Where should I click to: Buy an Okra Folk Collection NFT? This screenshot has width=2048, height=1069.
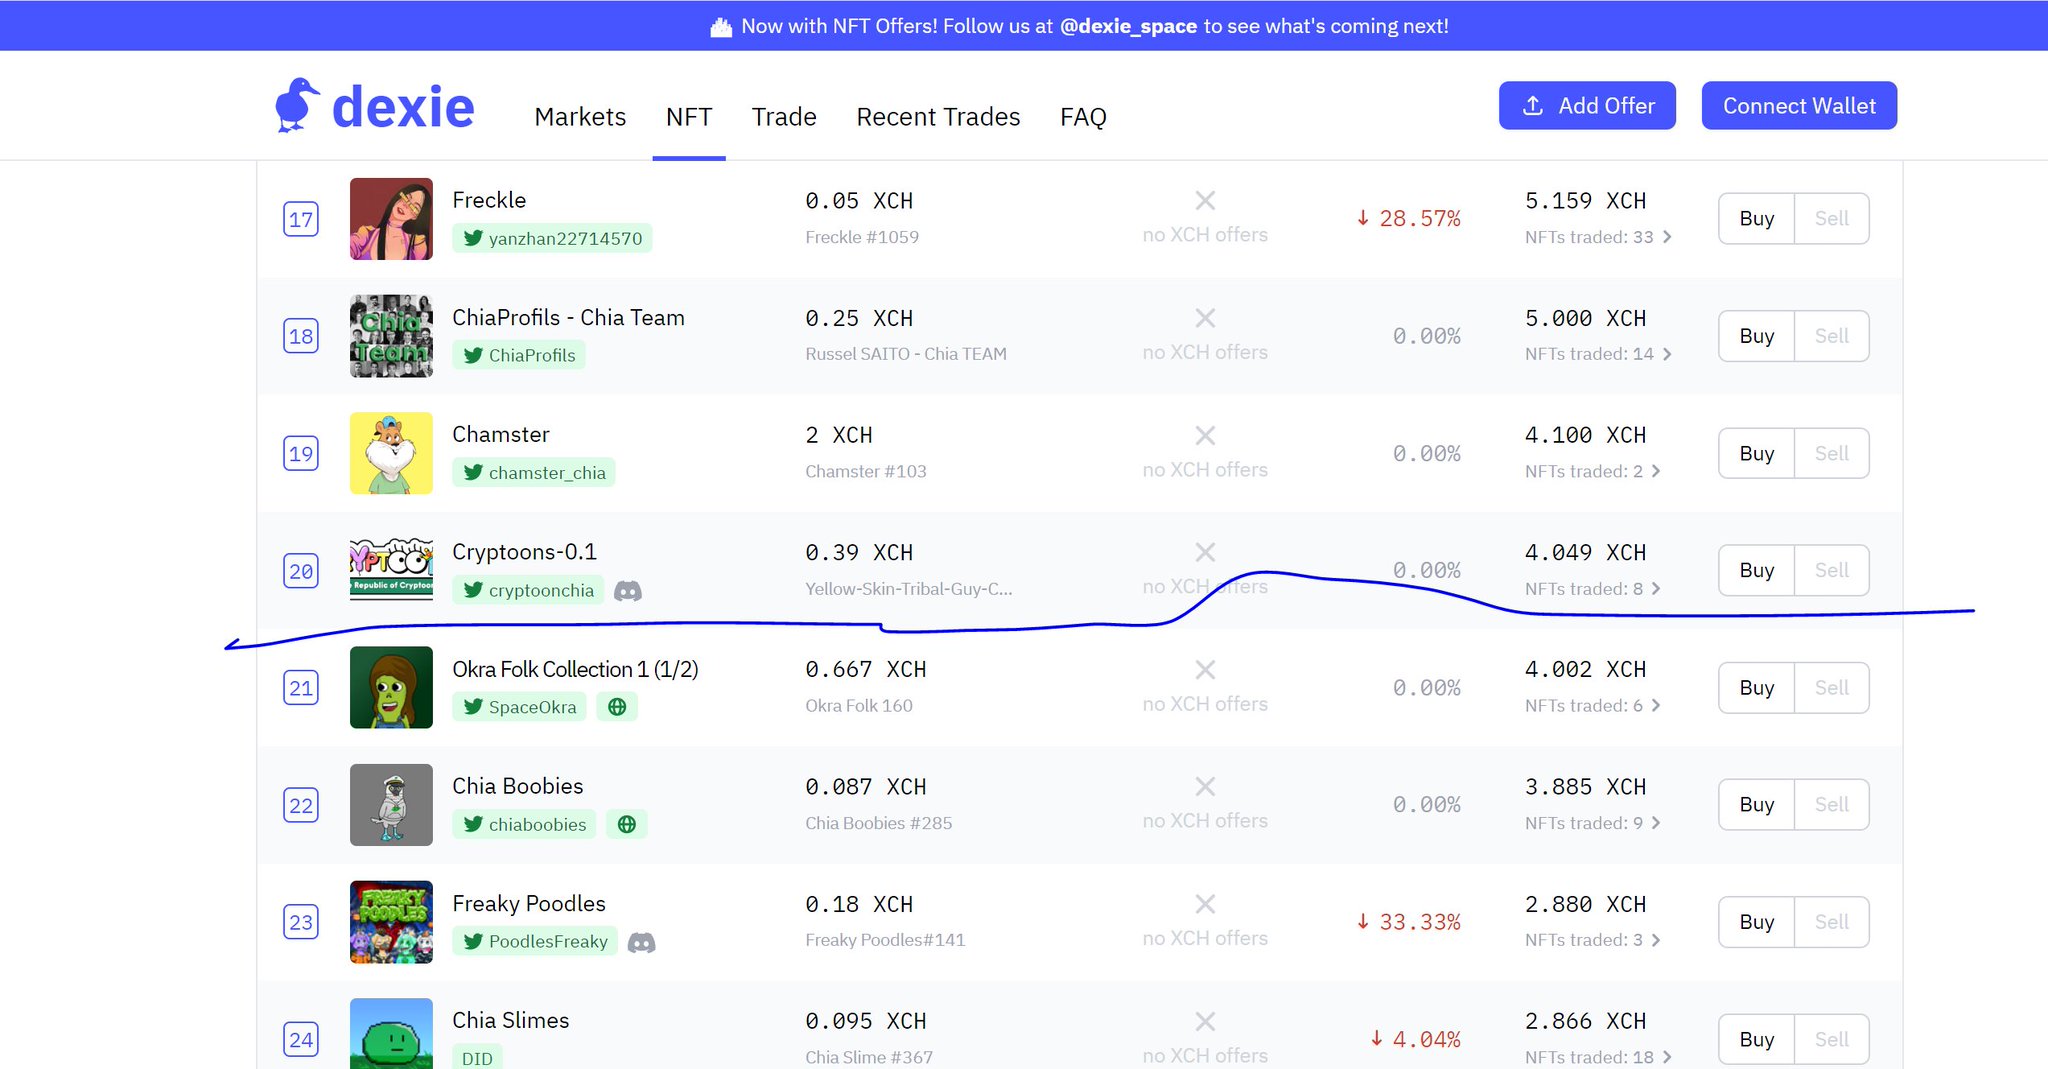(1756, 687)
